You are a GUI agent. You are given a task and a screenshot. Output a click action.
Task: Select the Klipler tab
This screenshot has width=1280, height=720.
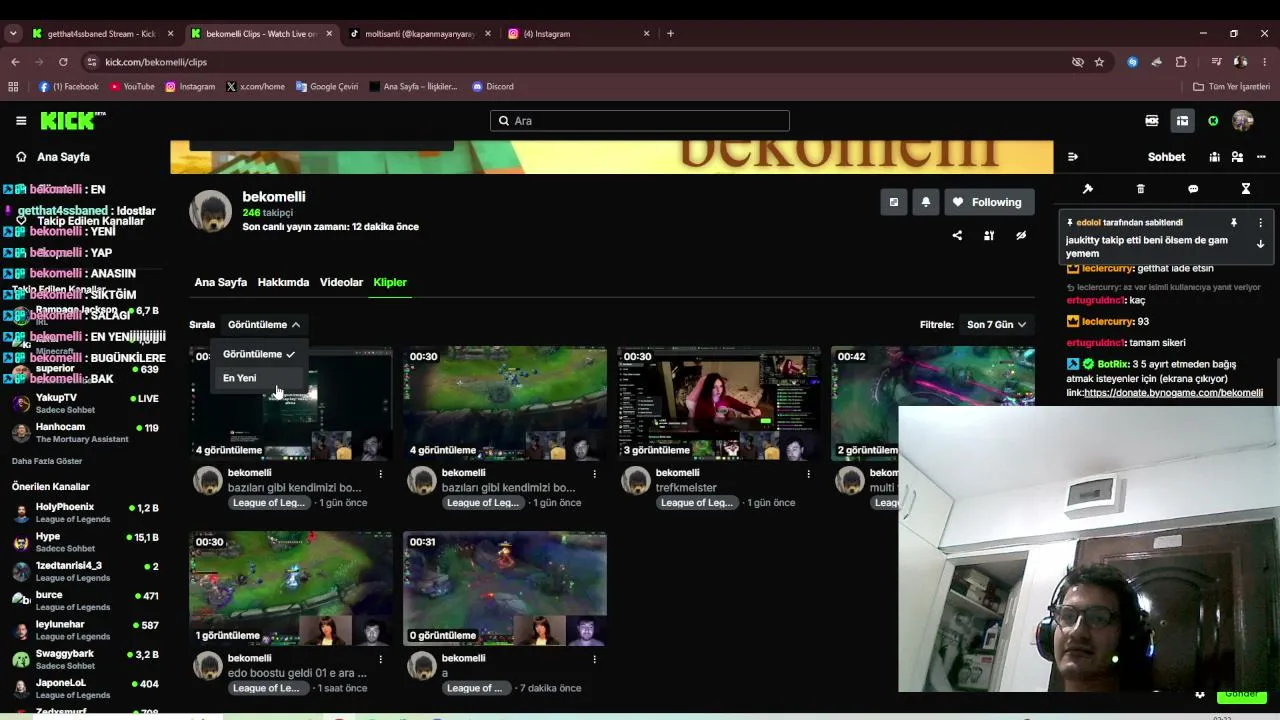tap(390, 282)
